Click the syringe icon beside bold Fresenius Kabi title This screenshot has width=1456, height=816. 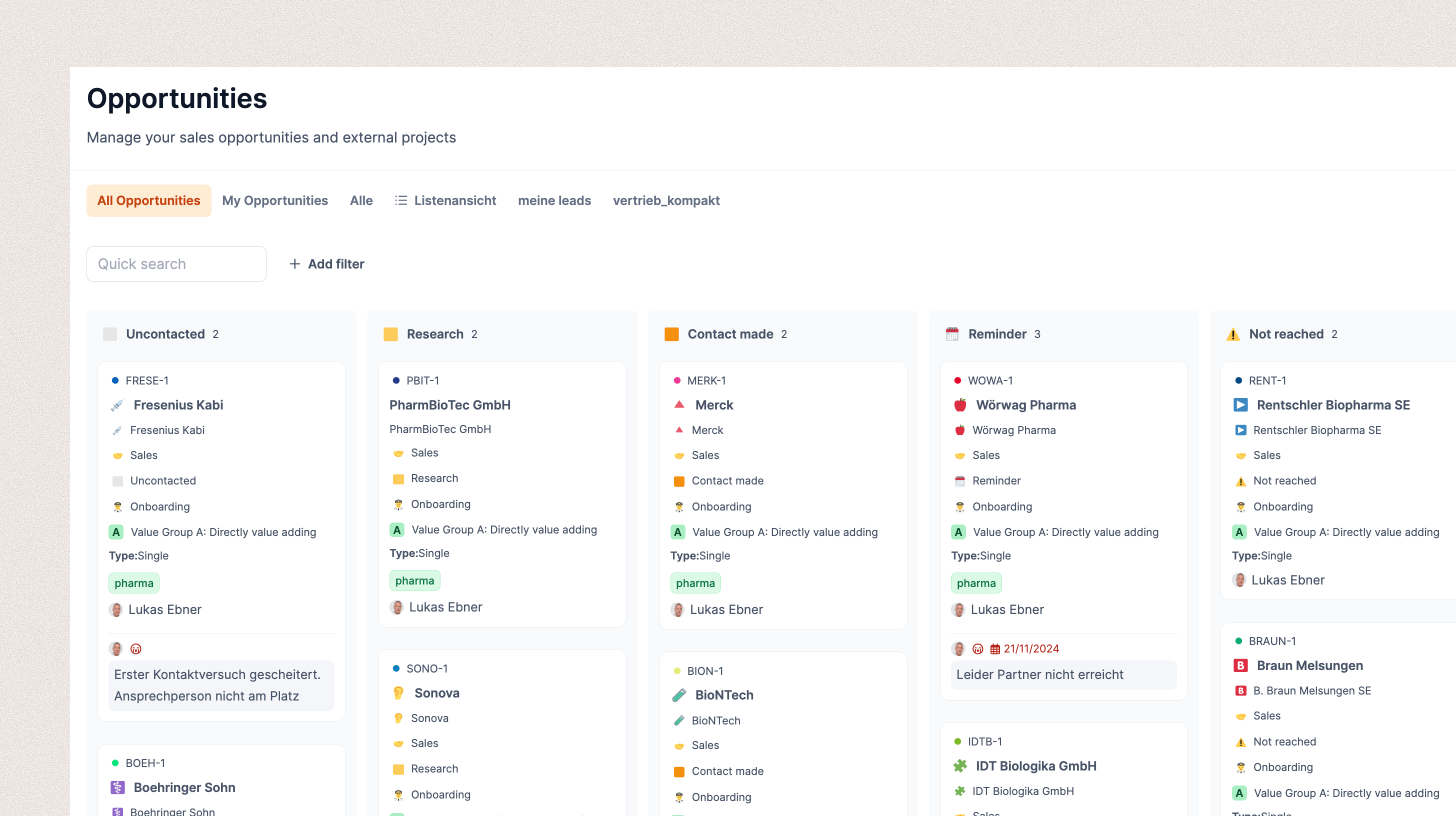(117, 405)
